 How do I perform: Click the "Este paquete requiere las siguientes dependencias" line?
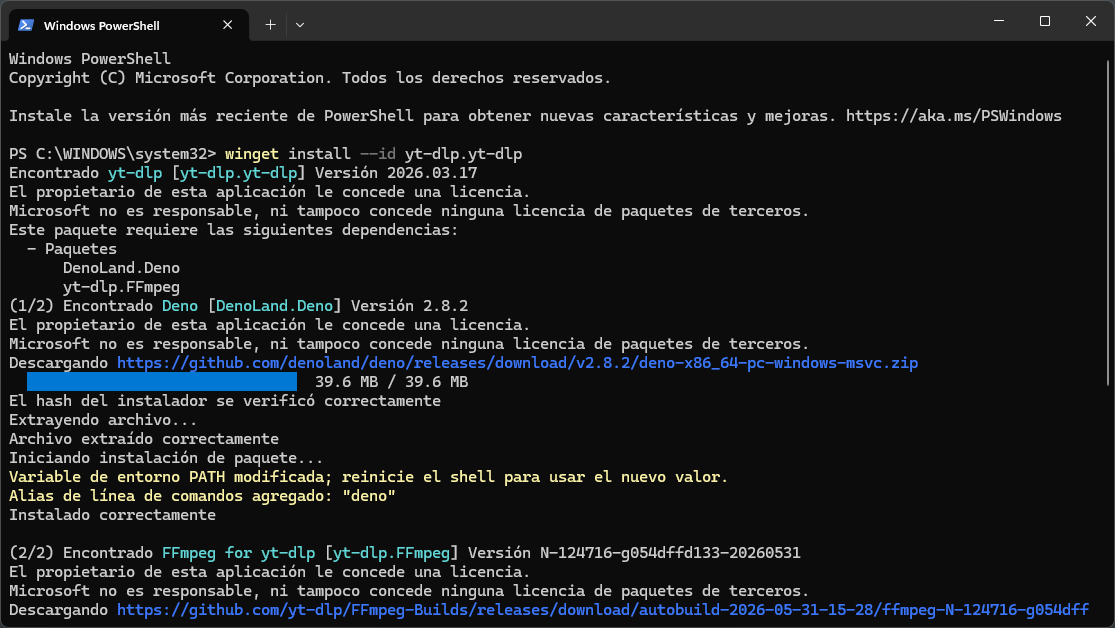coord(233,230)
